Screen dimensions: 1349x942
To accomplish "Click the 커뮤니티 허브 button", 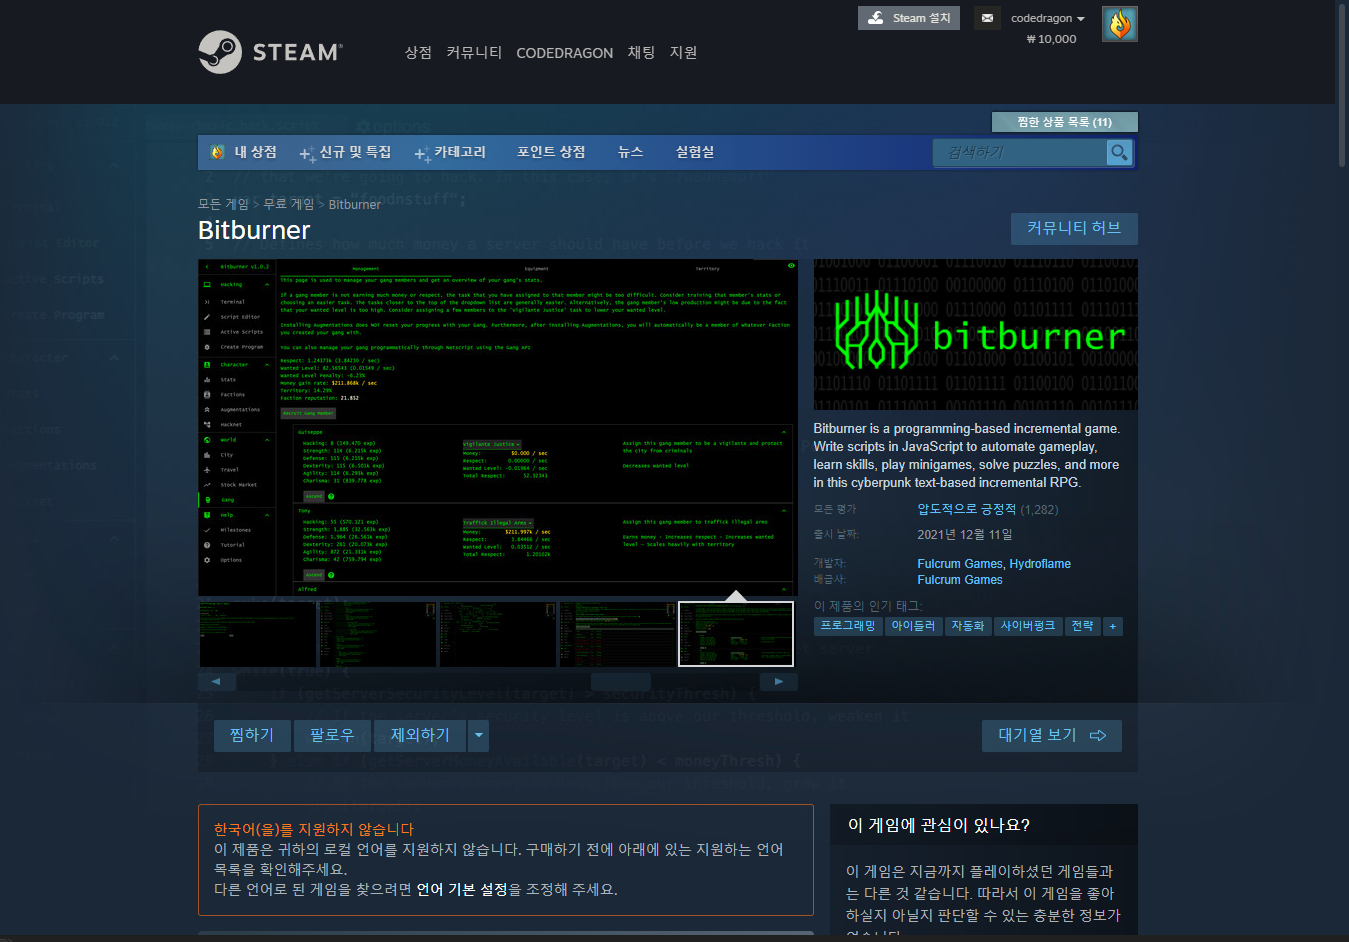I will tap(1074, 228).
